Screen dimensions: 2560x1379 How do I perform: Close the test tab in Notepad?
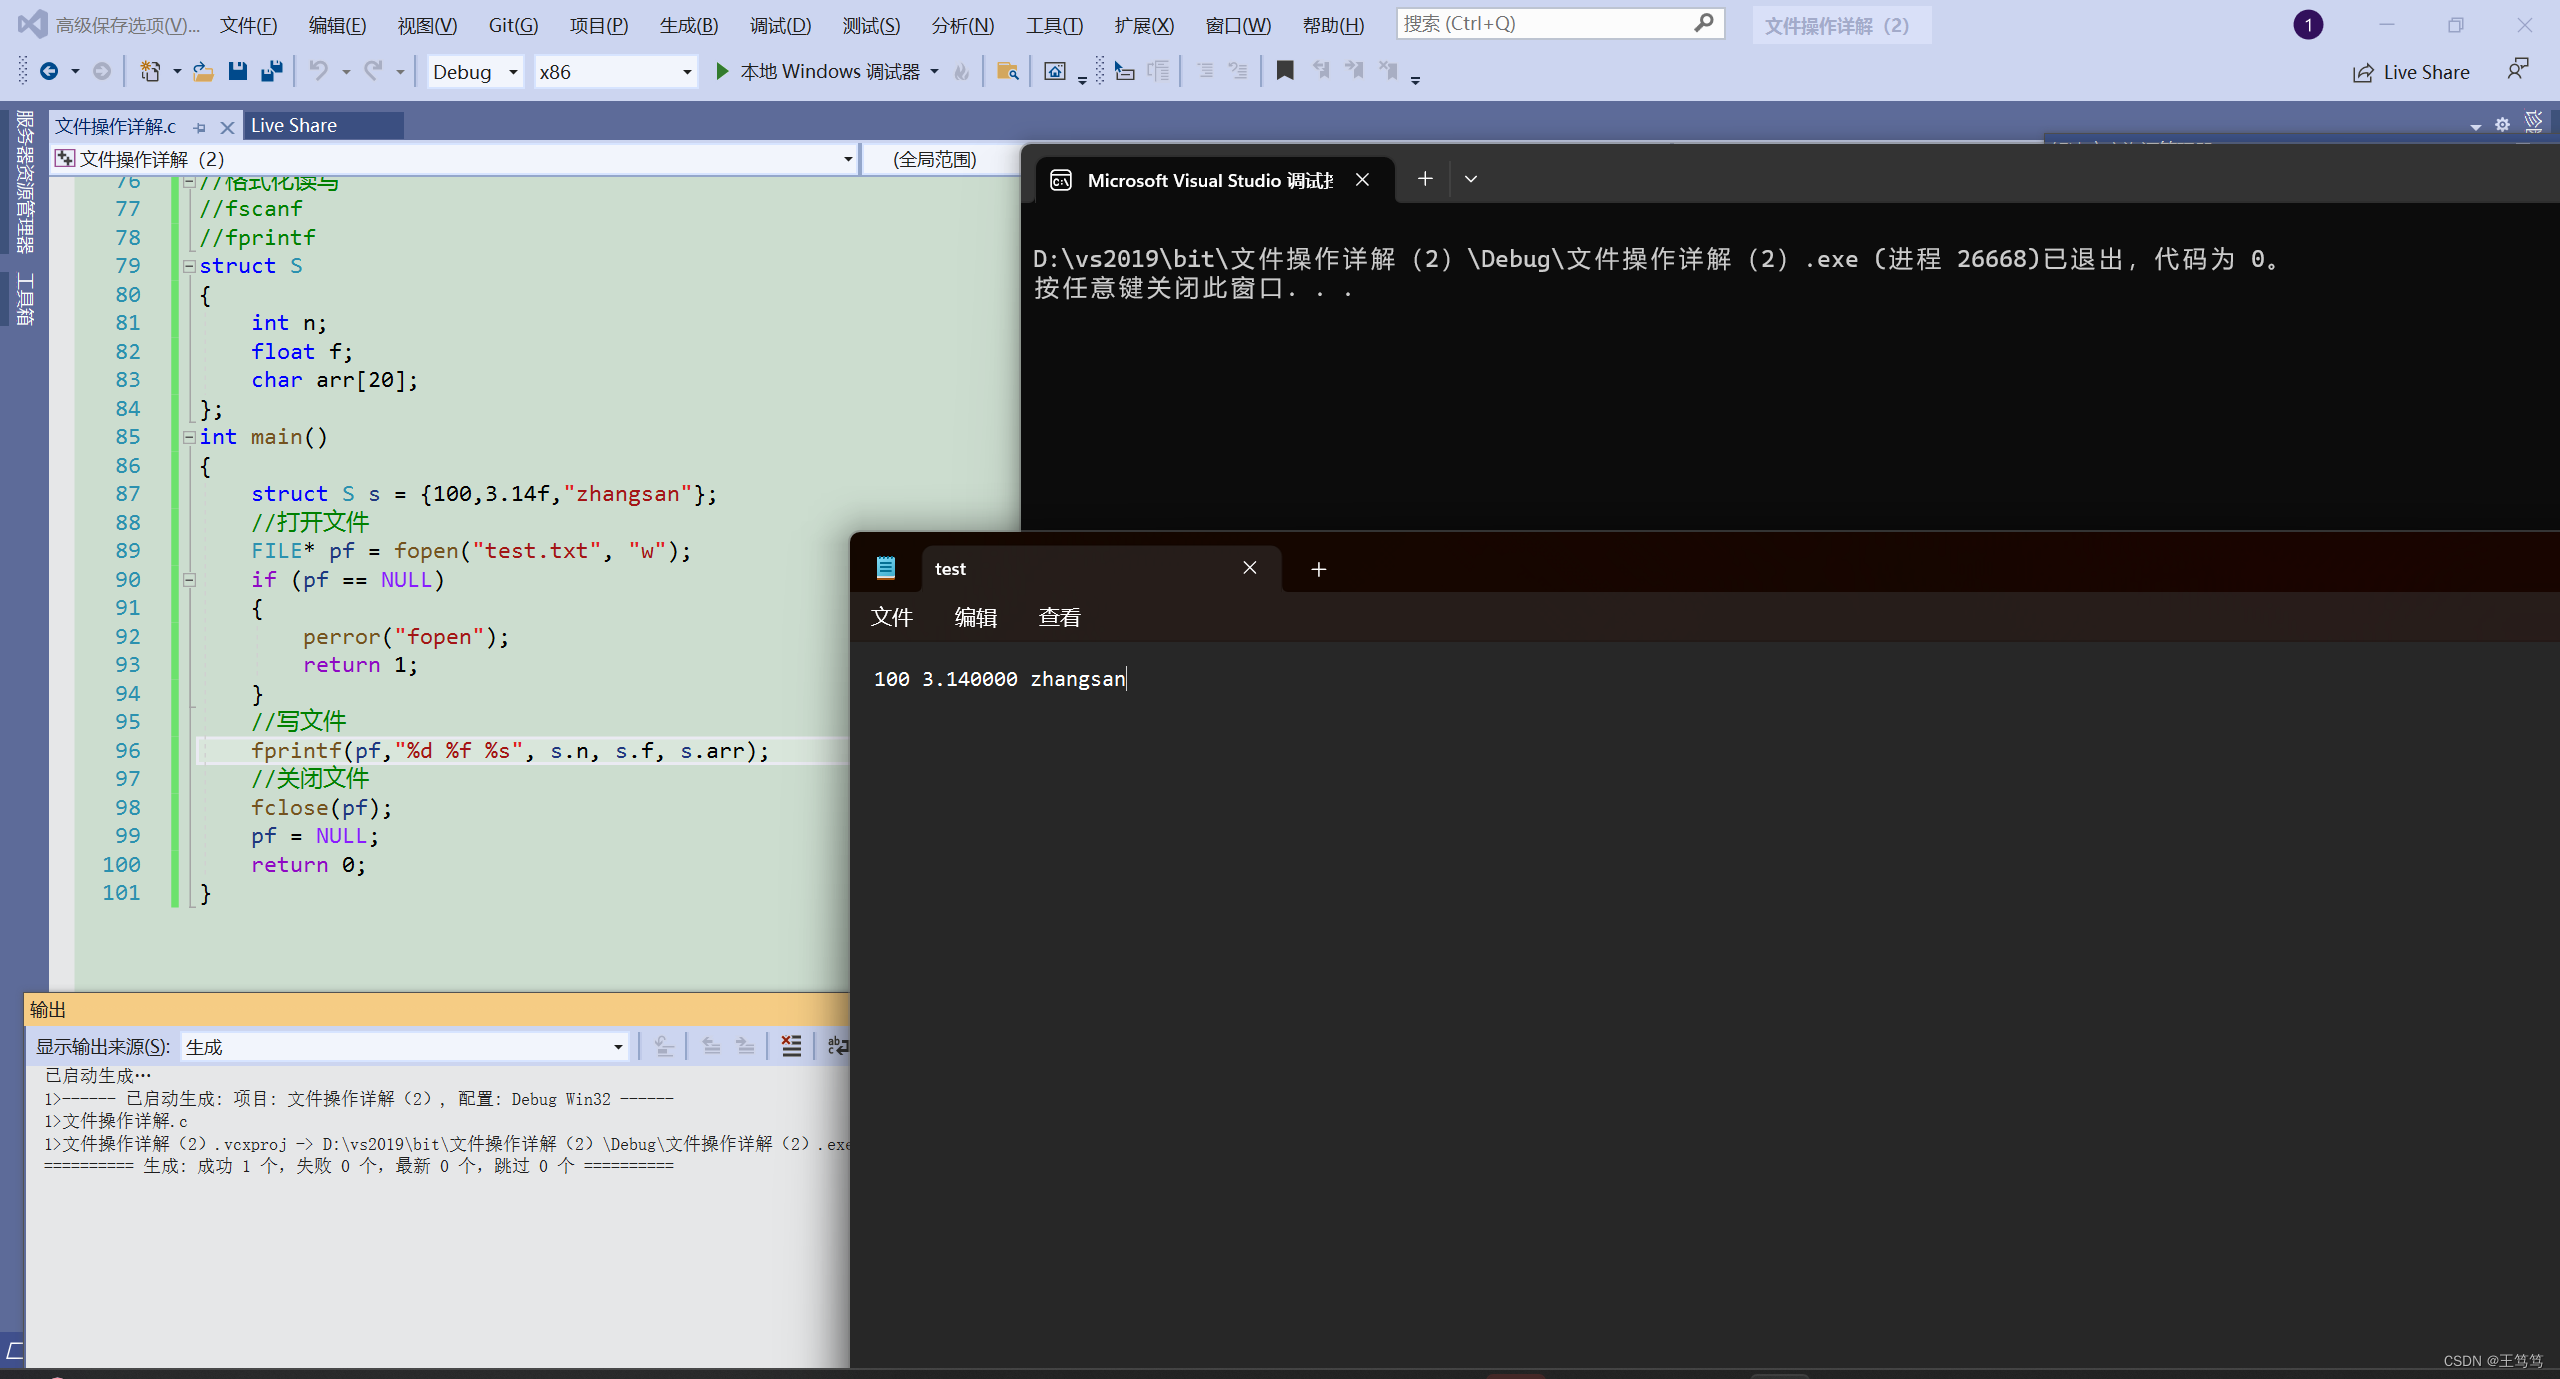[x=1250, y=568]
